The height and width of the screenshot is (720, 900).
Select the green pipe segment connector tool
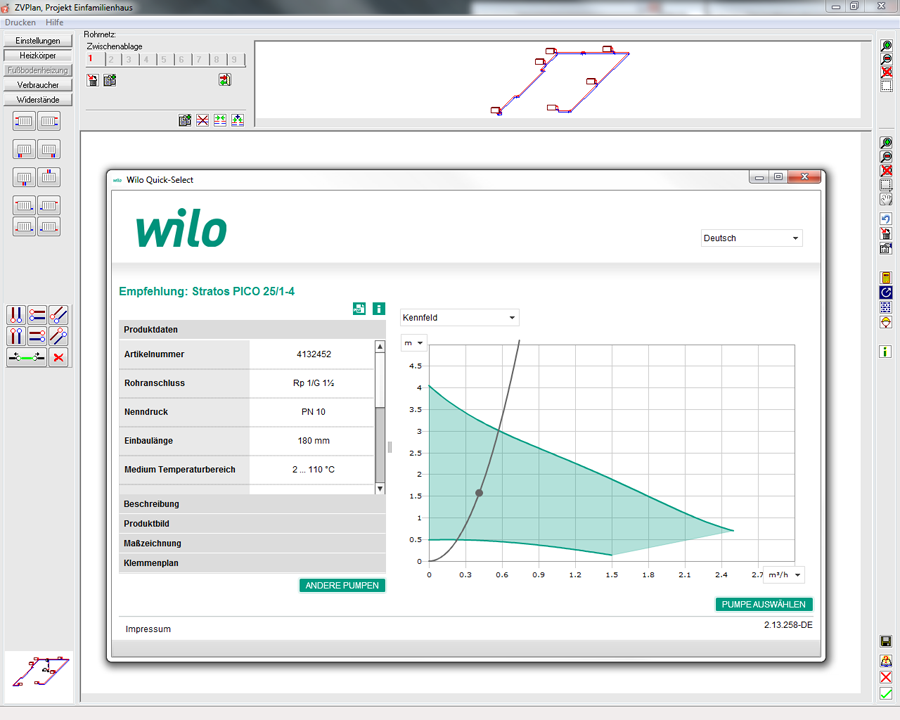click(26, 357)
